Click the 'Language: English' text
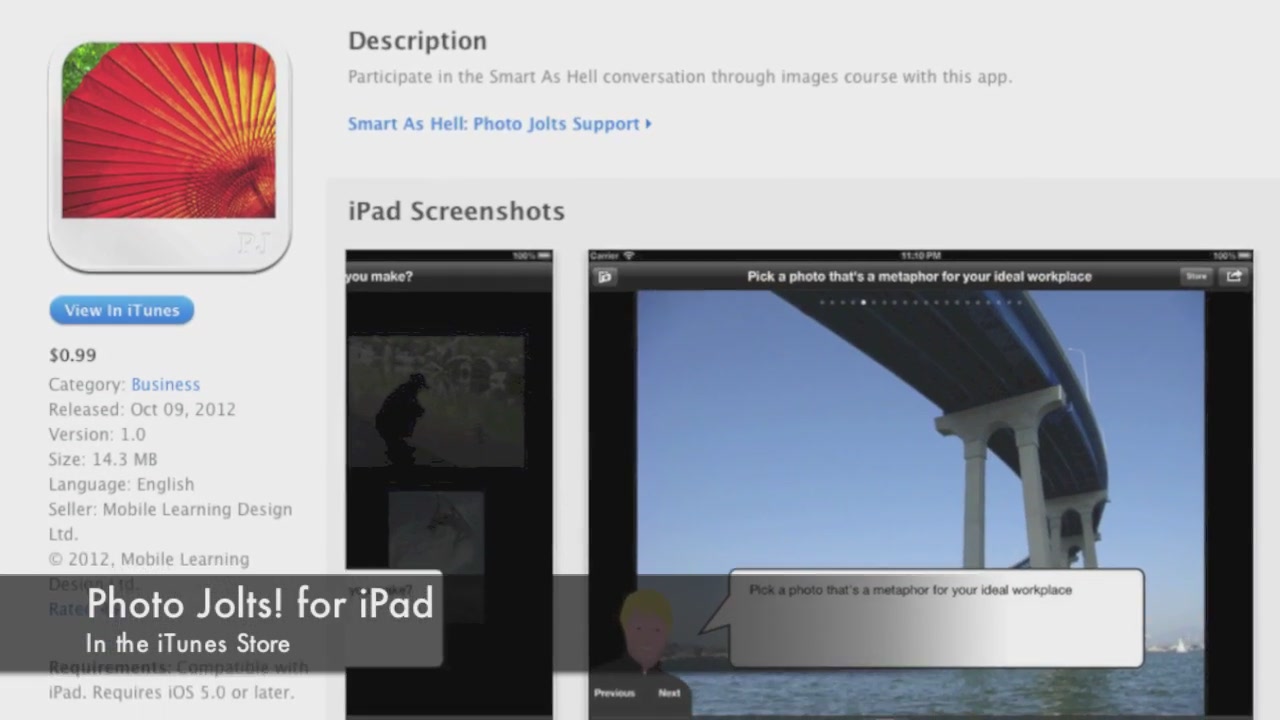 (121, 484)
